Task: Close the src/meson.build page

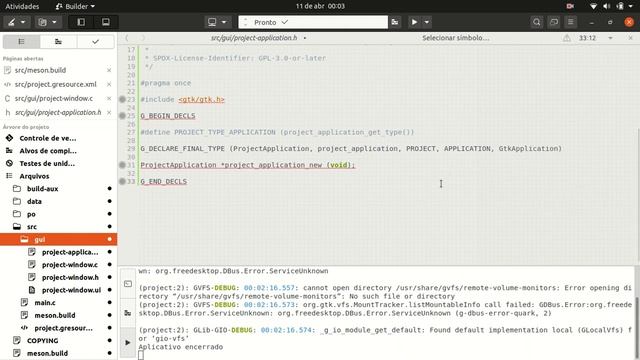Action: click(x=109, y=70)
